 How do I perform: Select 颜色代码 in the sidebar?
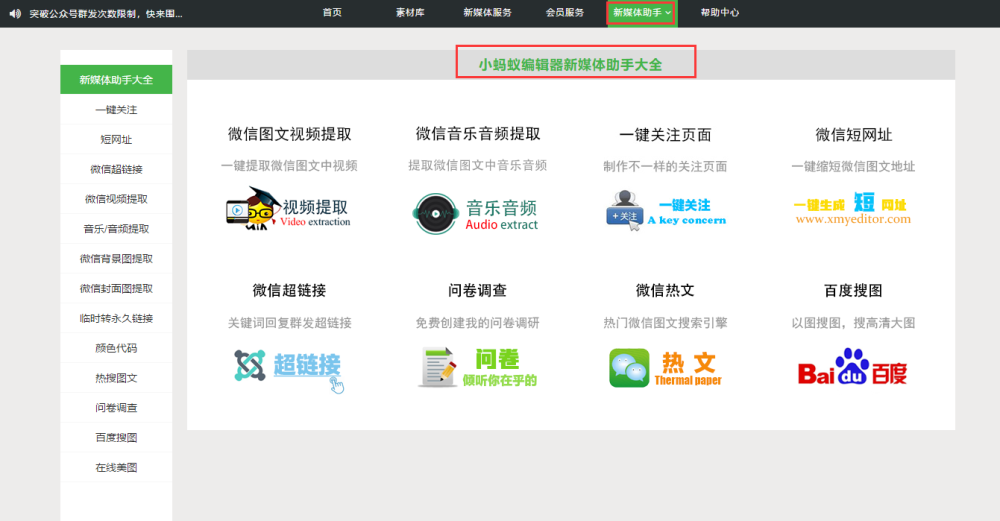point(116,348)
